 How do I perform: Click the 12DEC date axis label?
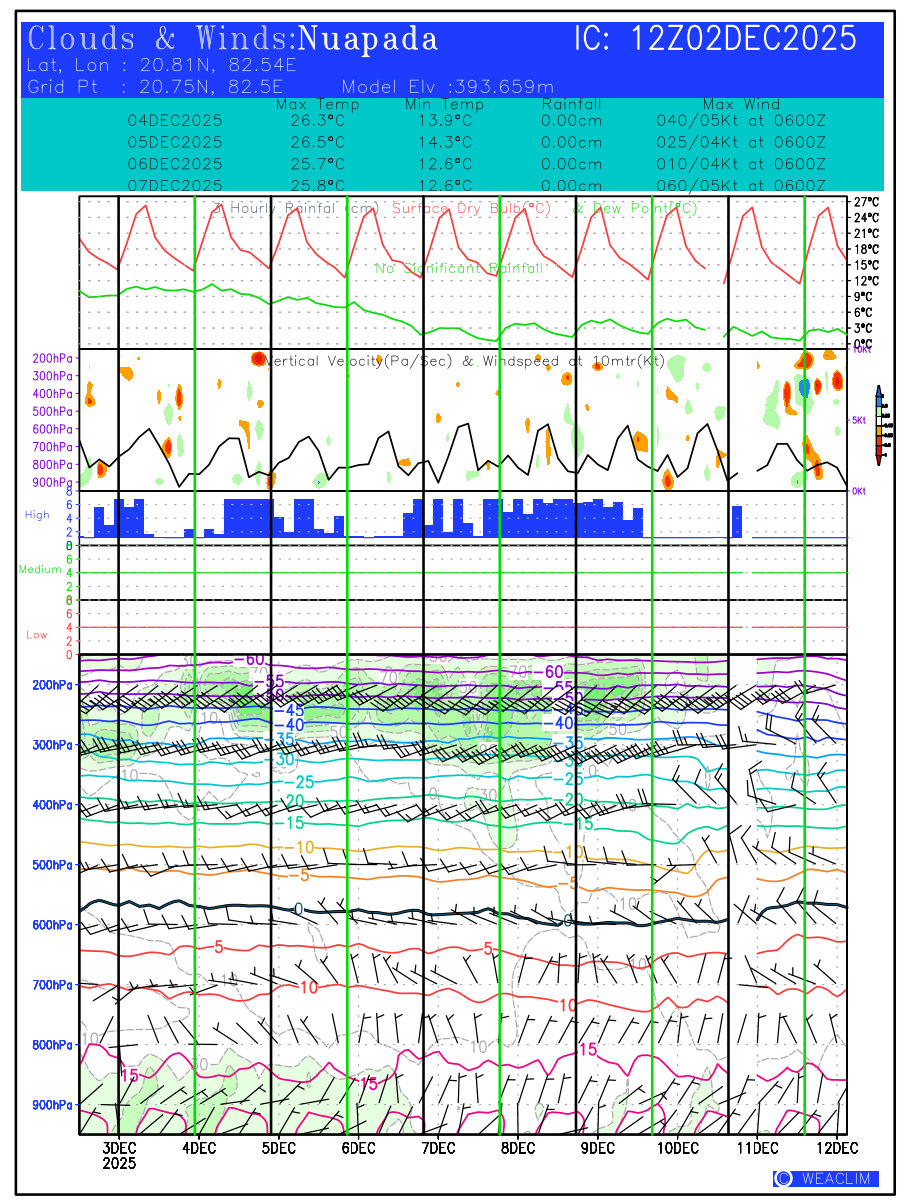pyautogui.click(x=832, y=1147)
